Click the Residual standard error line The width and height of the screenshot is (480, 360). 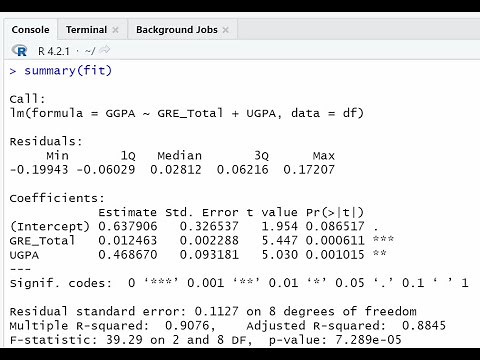tap(213, 312)
